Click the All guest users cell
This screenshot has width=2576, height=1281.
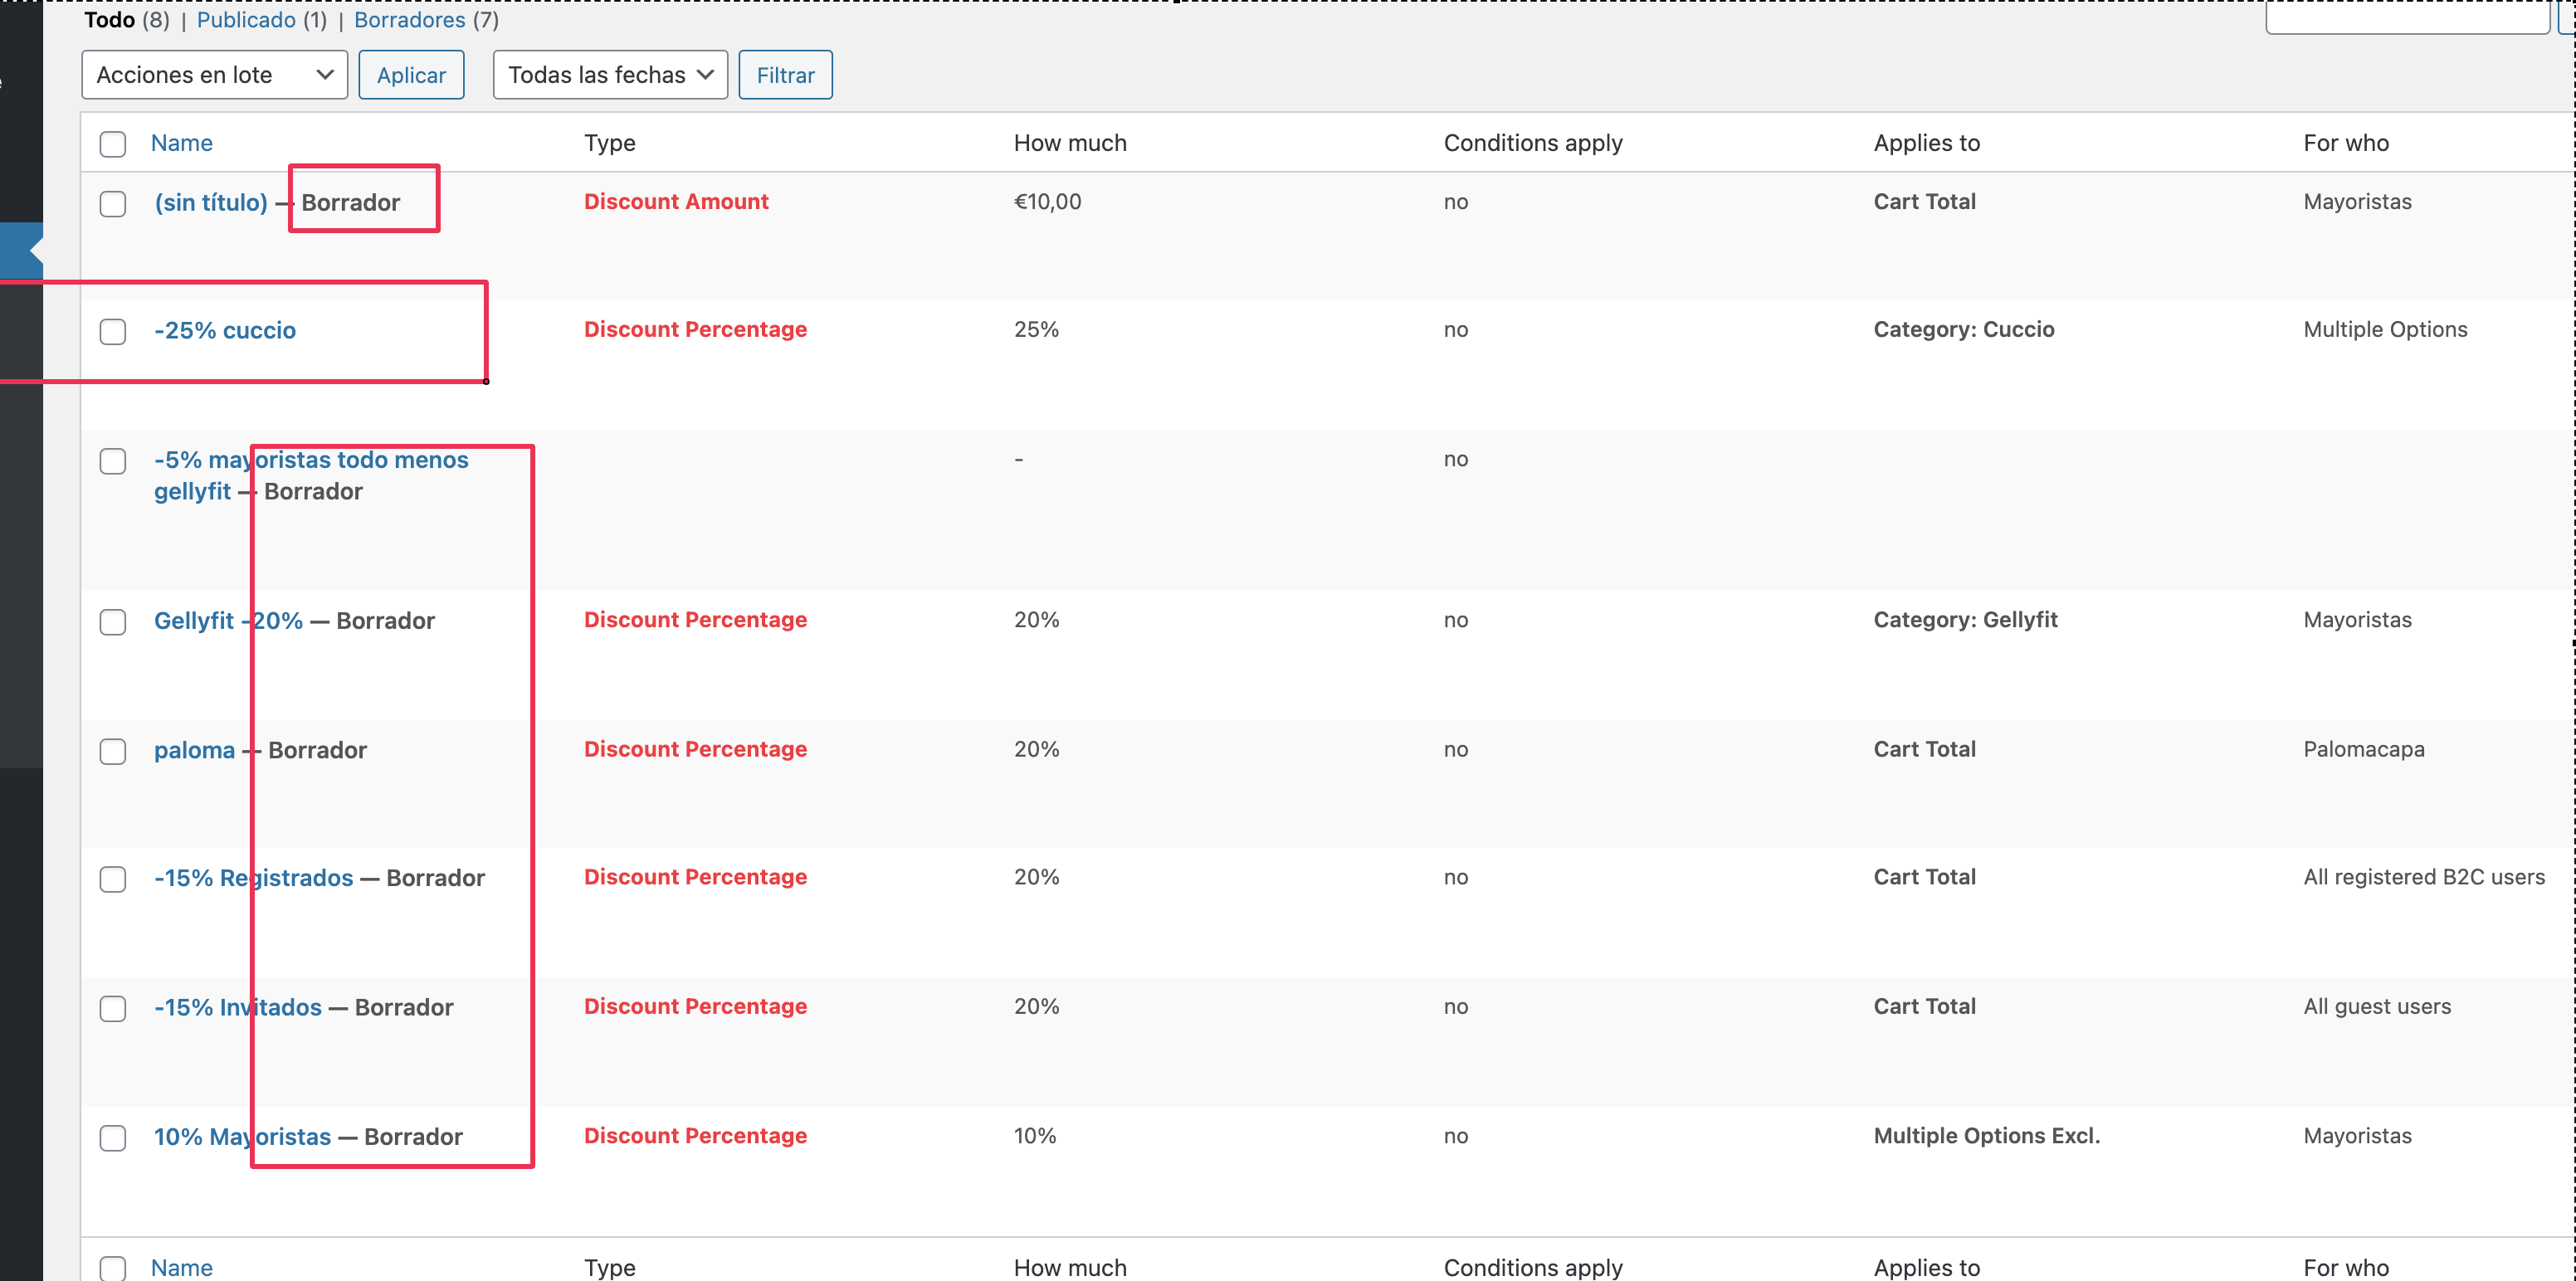click(2377, 1006)
